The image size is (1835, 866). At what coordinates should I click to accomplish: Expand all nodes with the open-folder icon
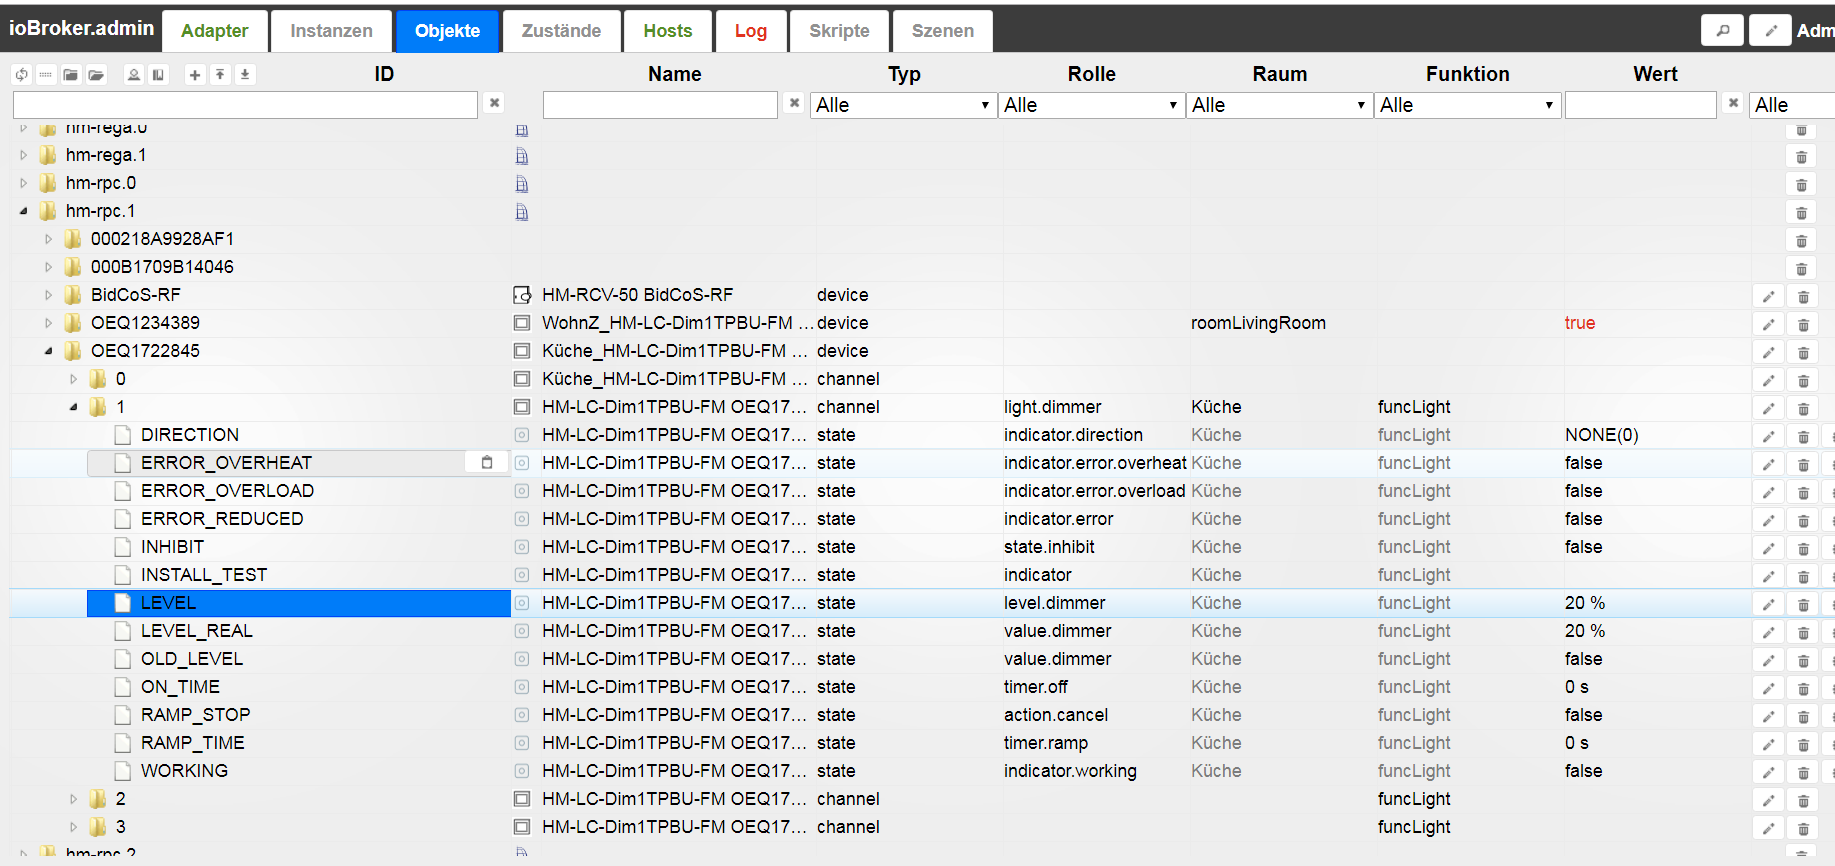(x=96, y=75)
